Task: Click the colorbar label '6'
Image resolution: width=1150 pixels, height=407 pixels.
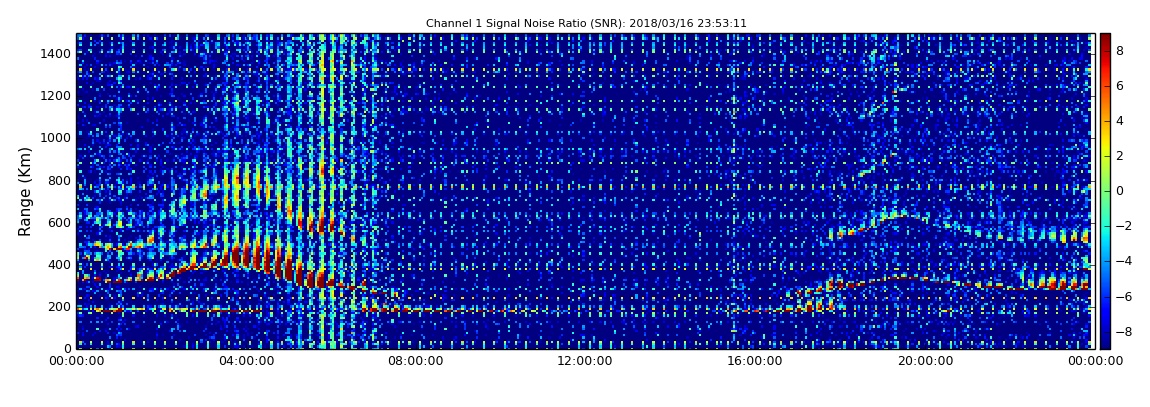Action: [1119, 86]
